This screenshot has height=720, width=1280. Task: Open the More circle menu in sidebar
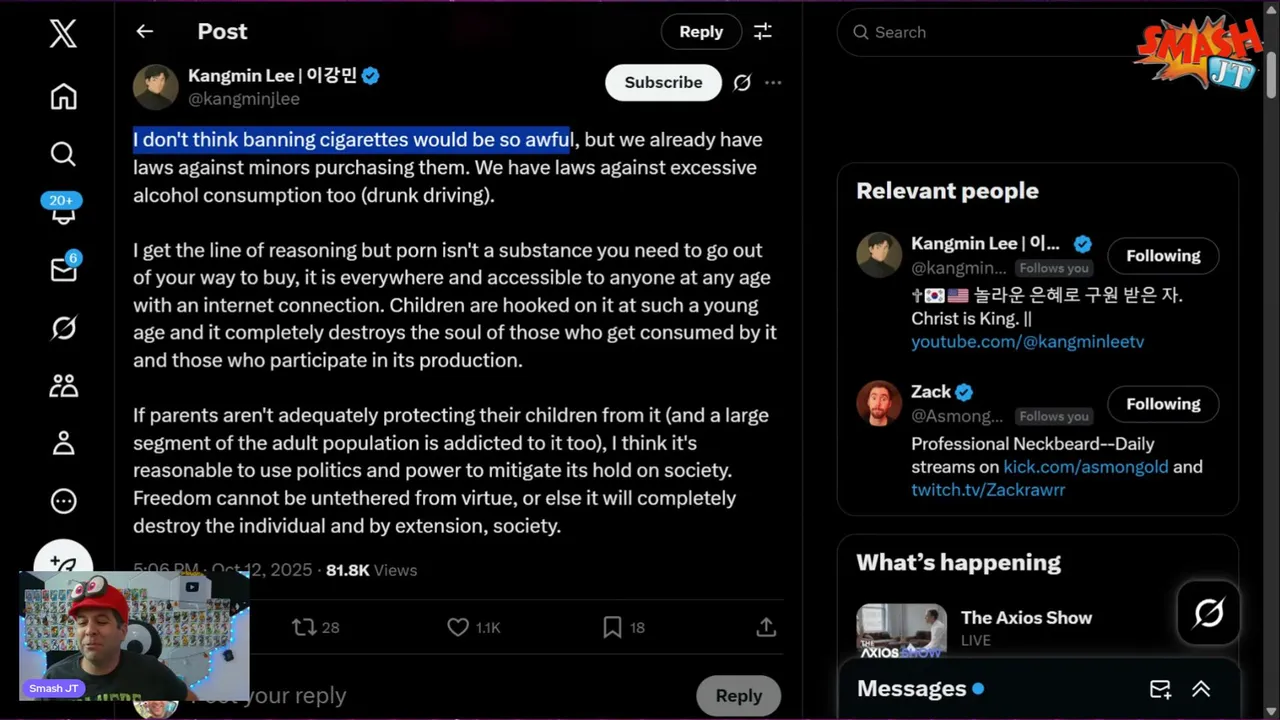63,501
